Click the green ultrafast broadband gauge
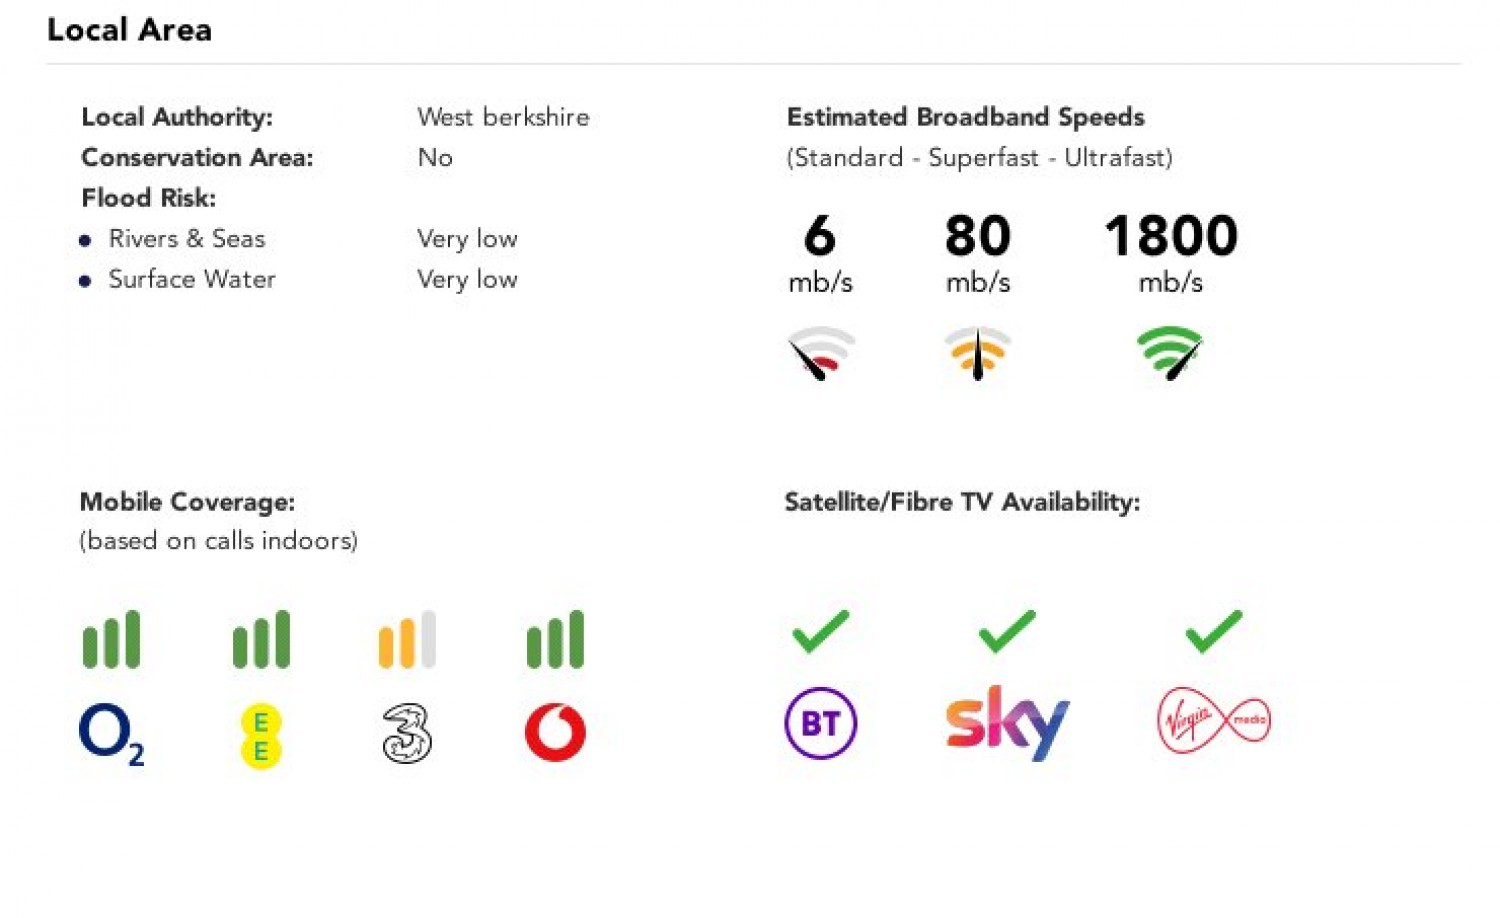 tap(1170, 353)
